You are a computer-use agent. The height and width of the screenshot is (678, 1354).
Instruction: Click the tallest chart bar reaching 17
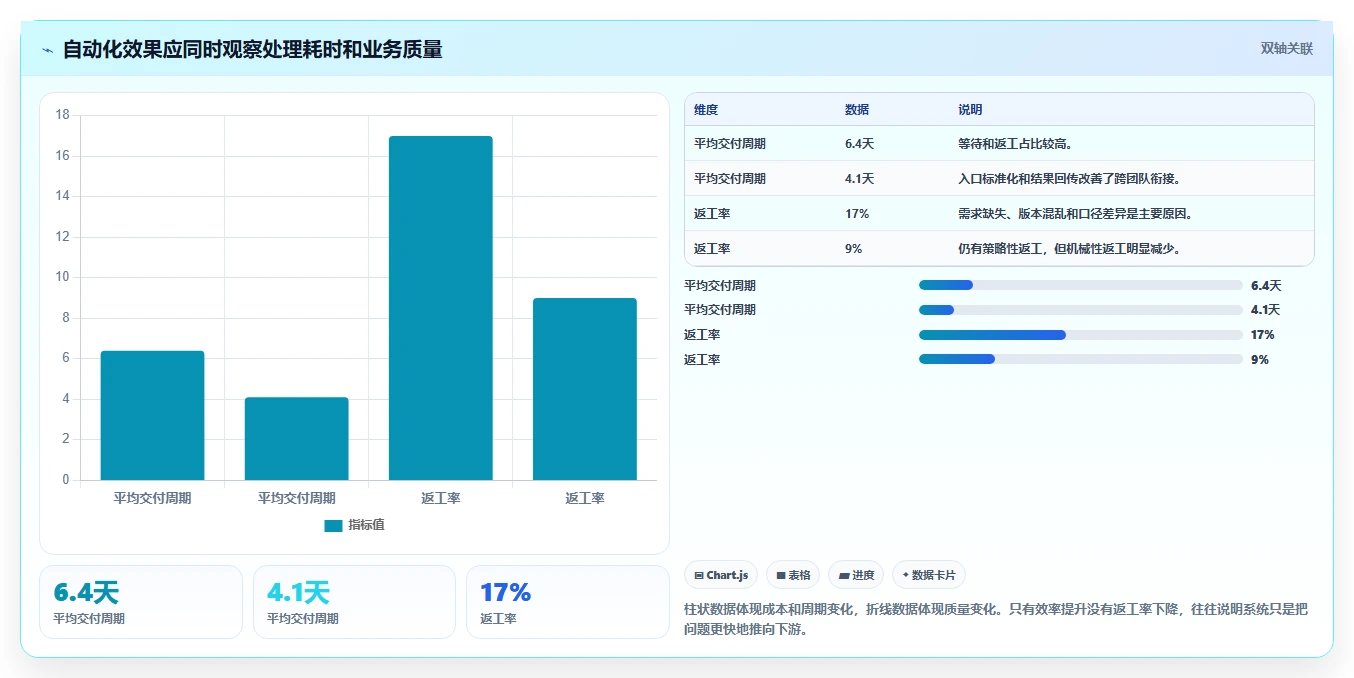point(441,308)
